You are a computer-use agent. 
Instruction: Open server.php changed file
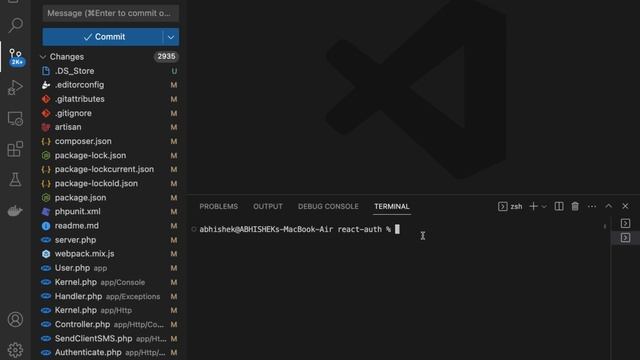pyautogui.click(x=109, y=240)
